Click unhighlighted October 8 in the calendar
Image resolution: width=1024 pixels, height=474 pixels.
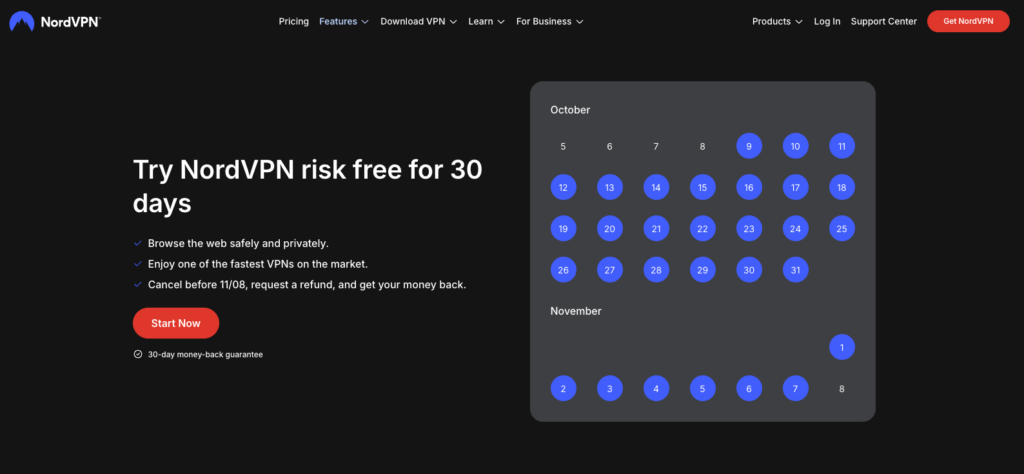[703, 146]
